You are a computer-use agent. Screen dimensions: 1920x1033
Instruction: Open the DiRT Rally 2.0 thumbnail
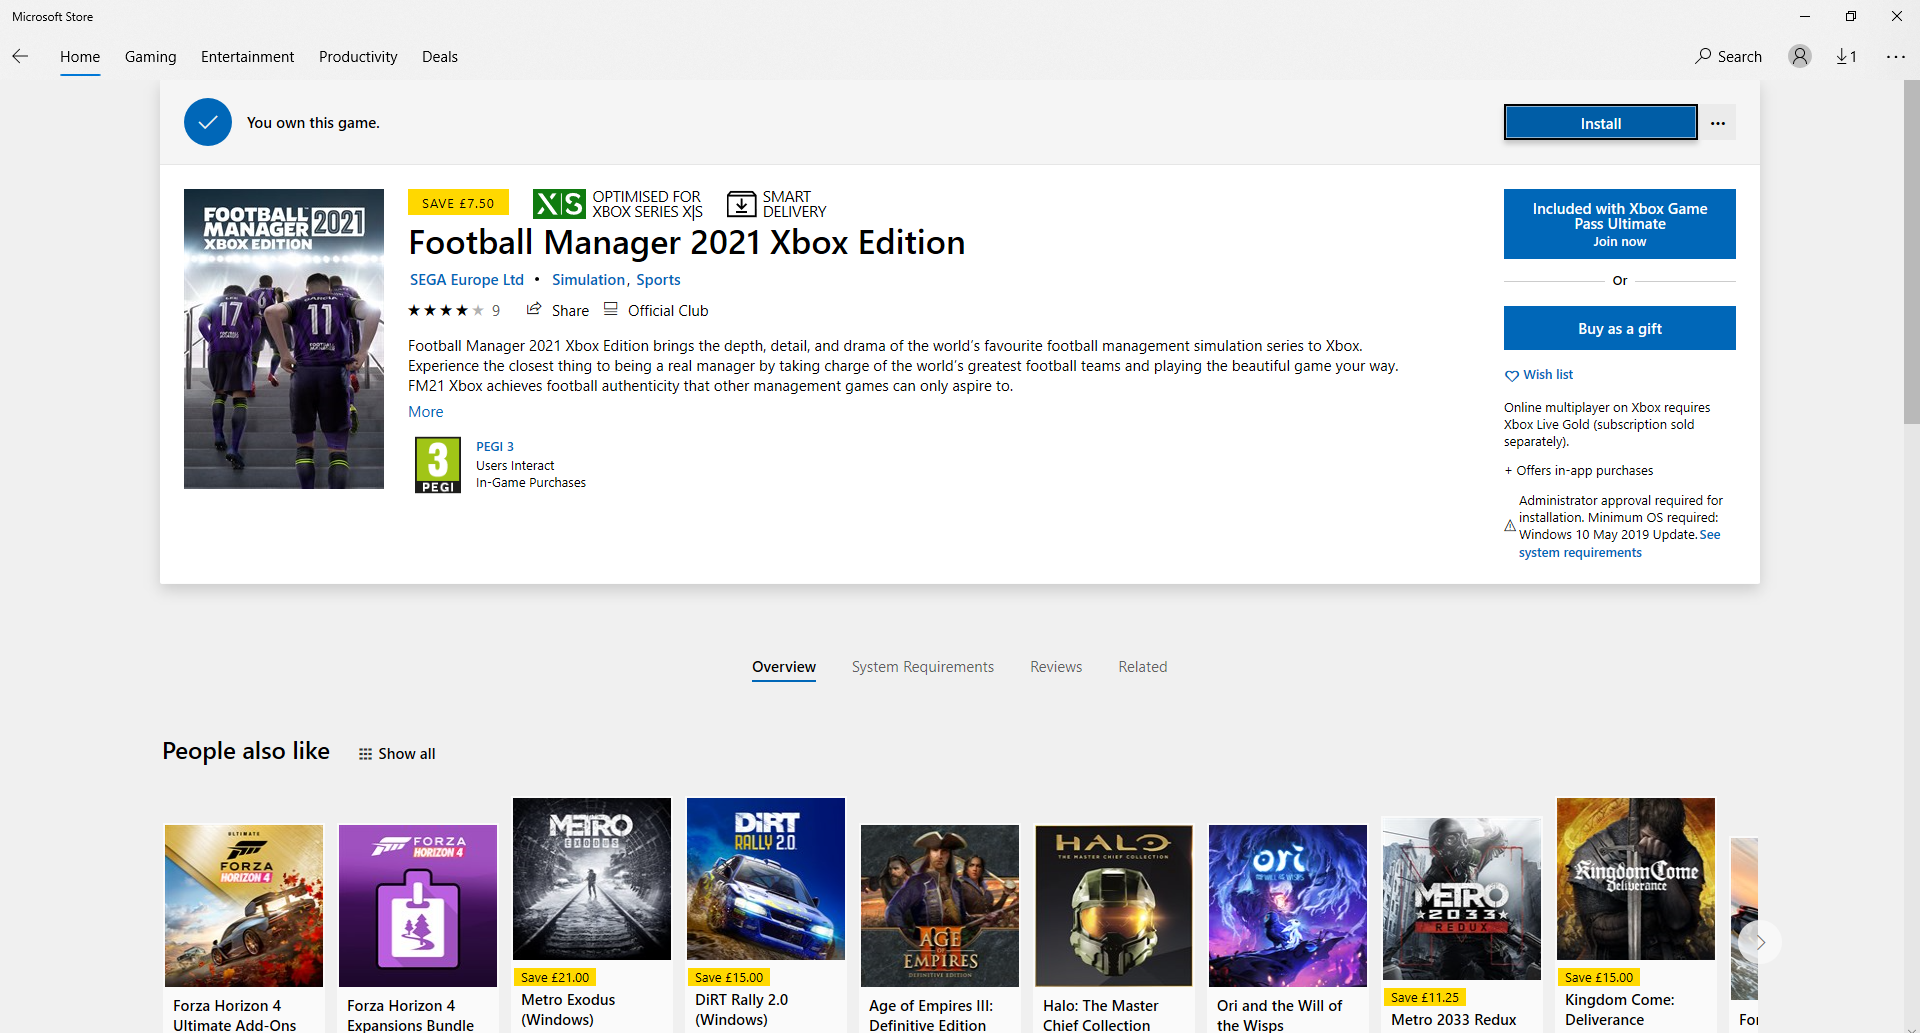[x=766, y=879]
